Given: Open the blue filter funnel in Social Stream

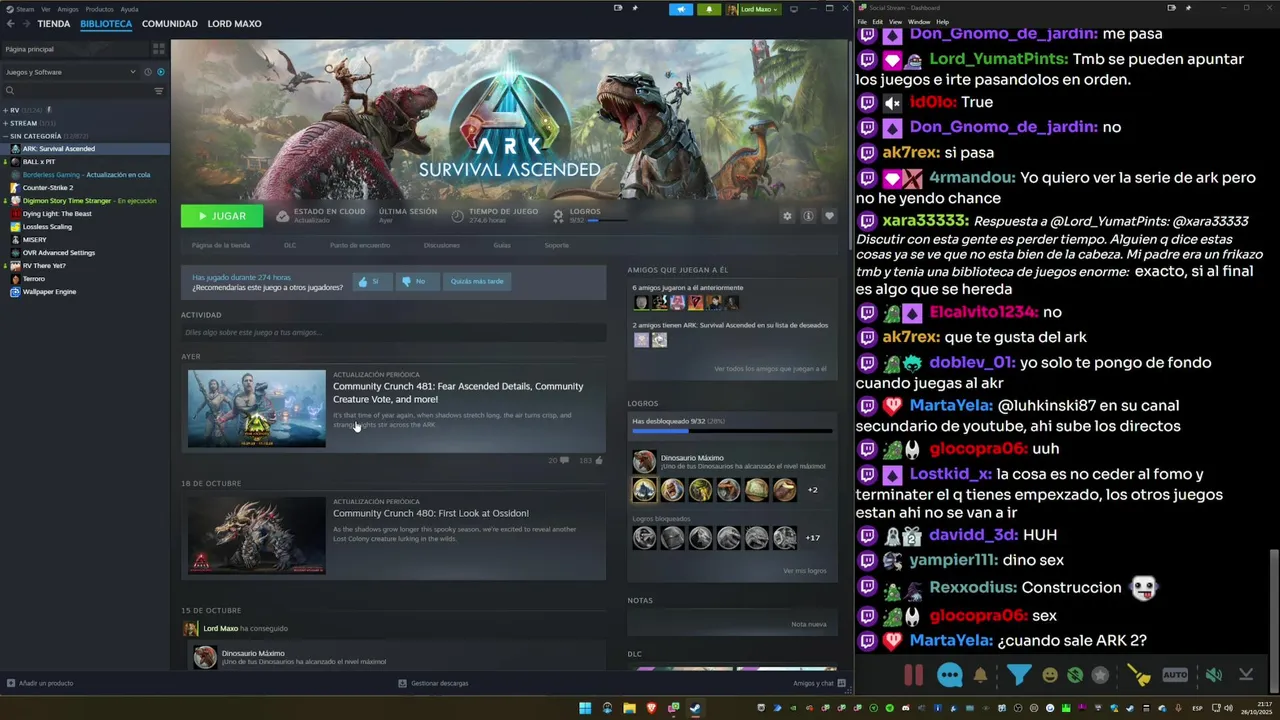Looking at the screenshot, I should click(x=1018, y=675).
